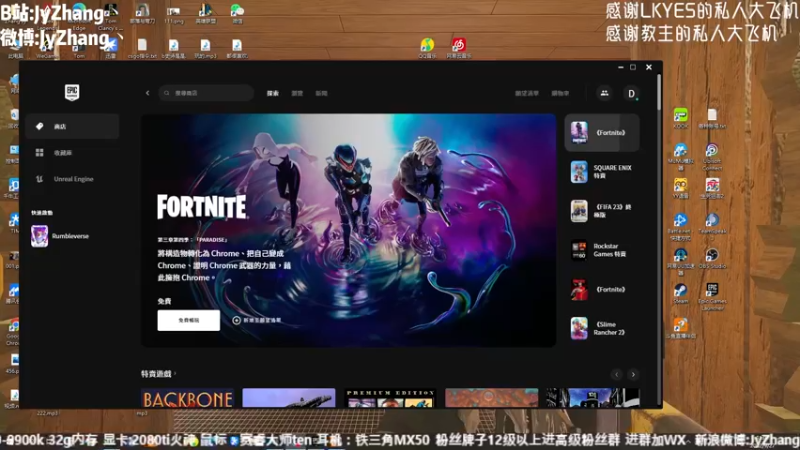This screenshot has width=800, height=450.
Task: Select SQUARE ENIX 特賣 in the carousel list
Action: (x=602, y=172)
